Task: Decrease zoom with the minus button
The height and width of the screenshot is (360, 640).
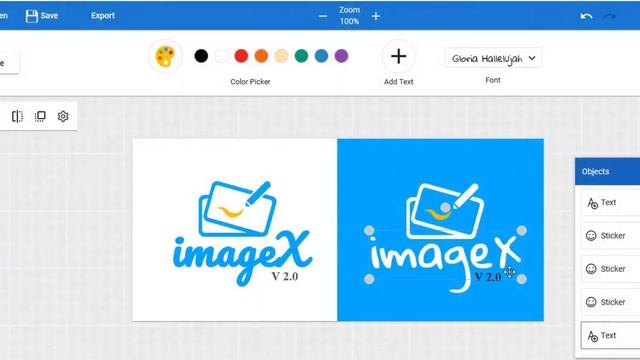Action: click(x=323, y=16)
